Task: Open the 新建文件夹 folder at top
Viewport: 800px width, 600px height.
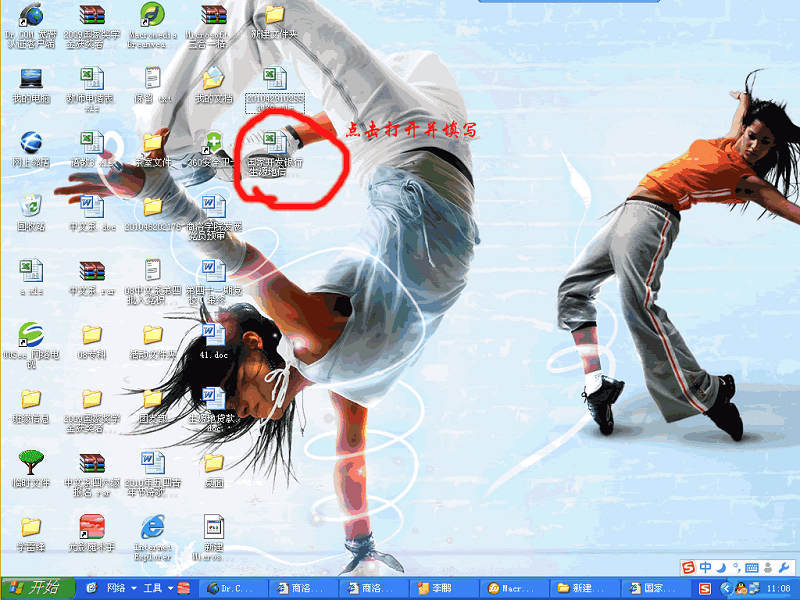Action: click(x=274, y=16)
